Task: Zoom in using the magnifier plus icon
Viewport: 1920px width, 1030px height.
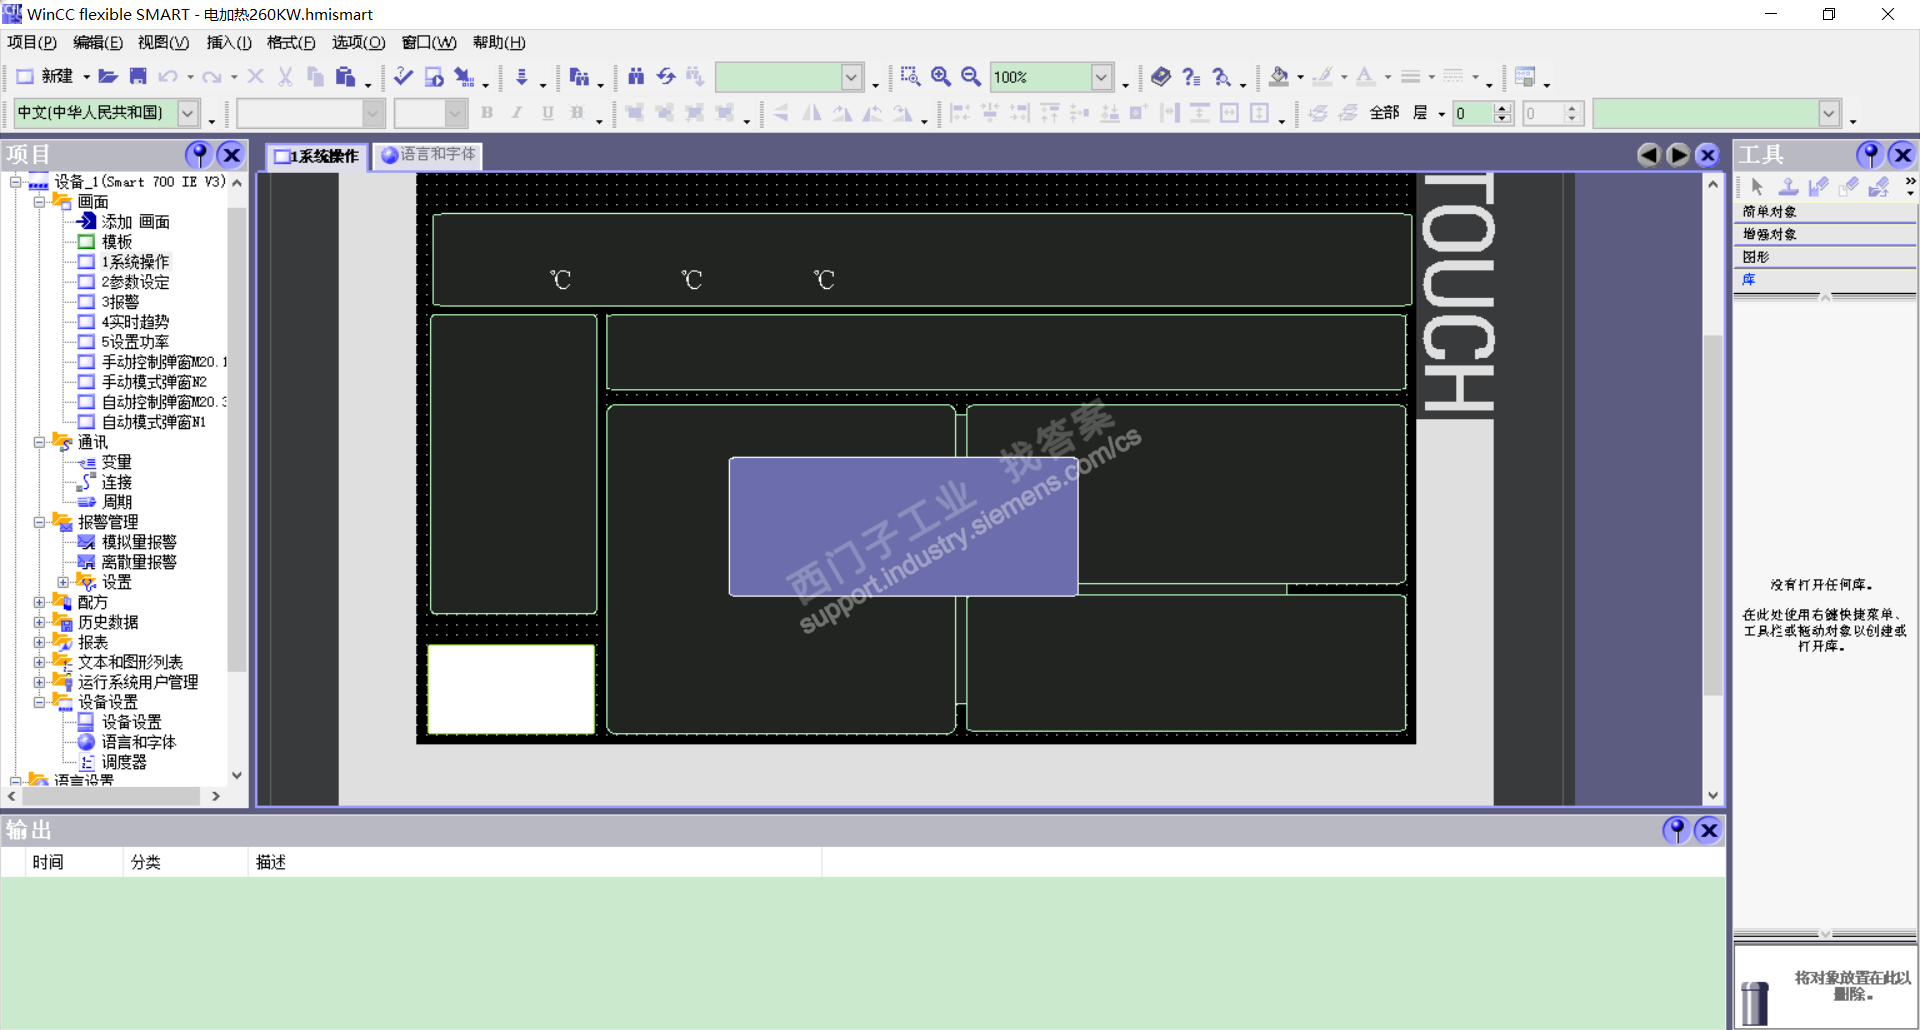Action: [x=941, y=76]
